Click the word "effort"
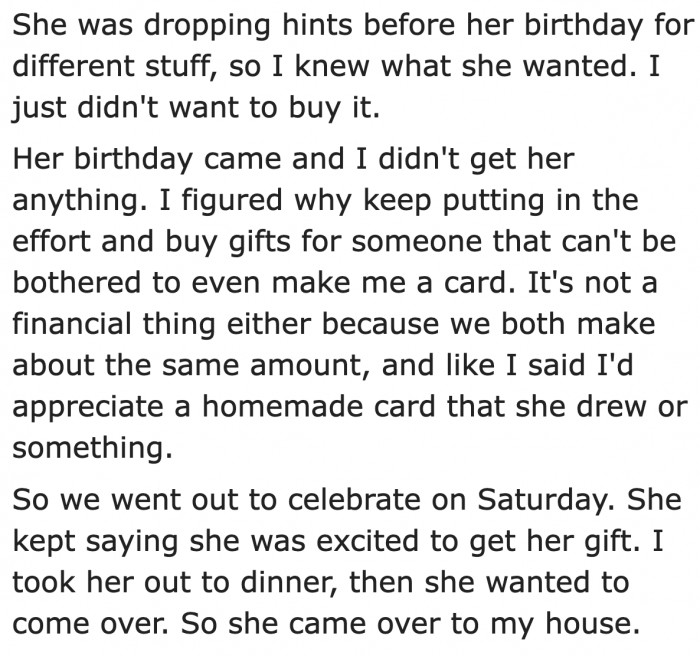The width and height of the screenshot is (700, 656). (x=52, y=241)
